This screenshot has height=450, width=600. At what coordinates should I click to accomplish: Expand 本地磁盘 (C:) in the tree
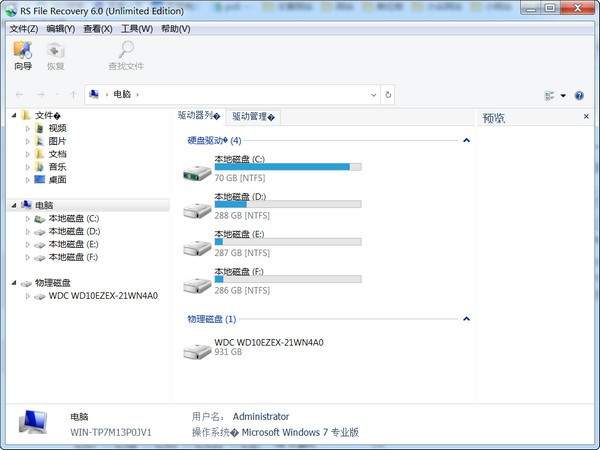click(x=28, y=218)
